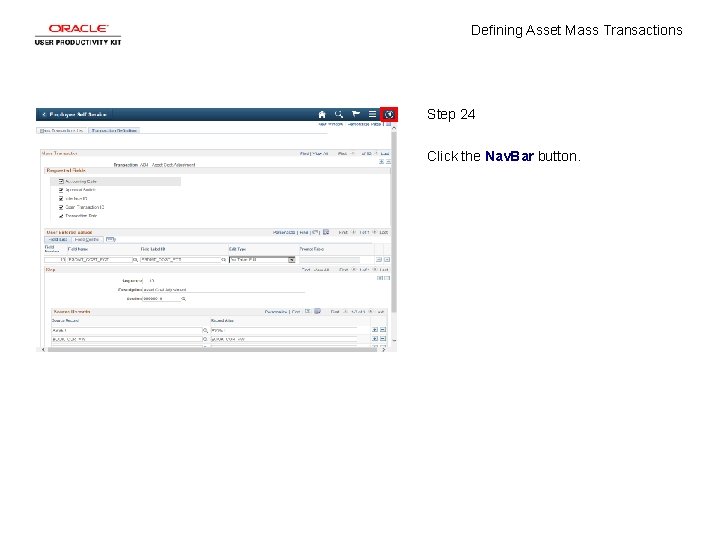Image resolution: width=720 pixels, height=540 pixels.
Task: Click first Record Alias input
Action: [x=284, y=331]
